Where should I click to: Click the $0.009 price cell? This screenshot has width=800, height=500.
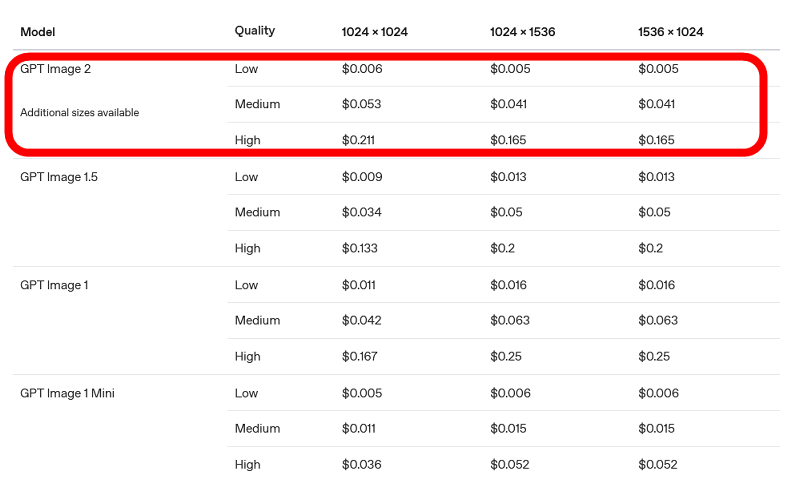361,177
